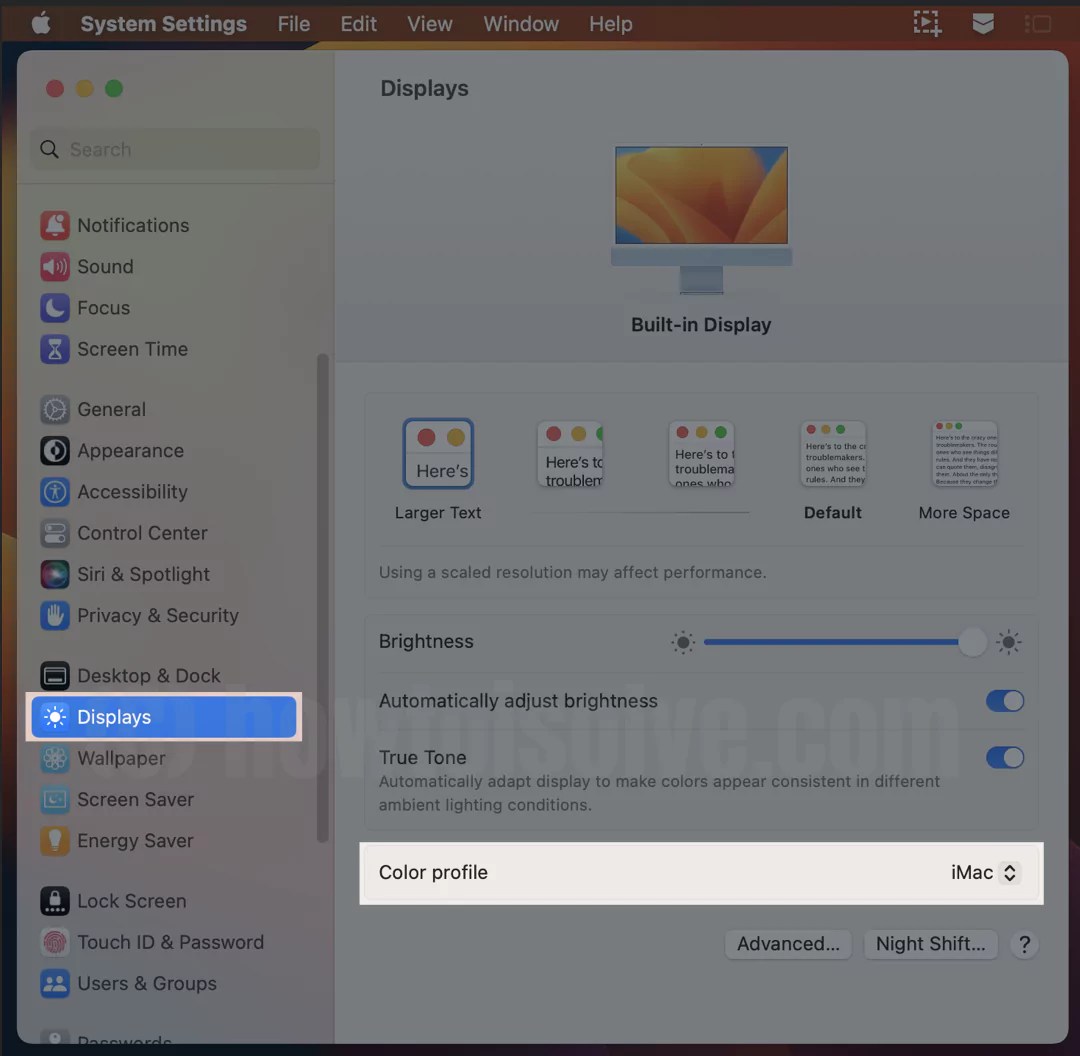Open Energy Saver settings

(x=135, y=841)
